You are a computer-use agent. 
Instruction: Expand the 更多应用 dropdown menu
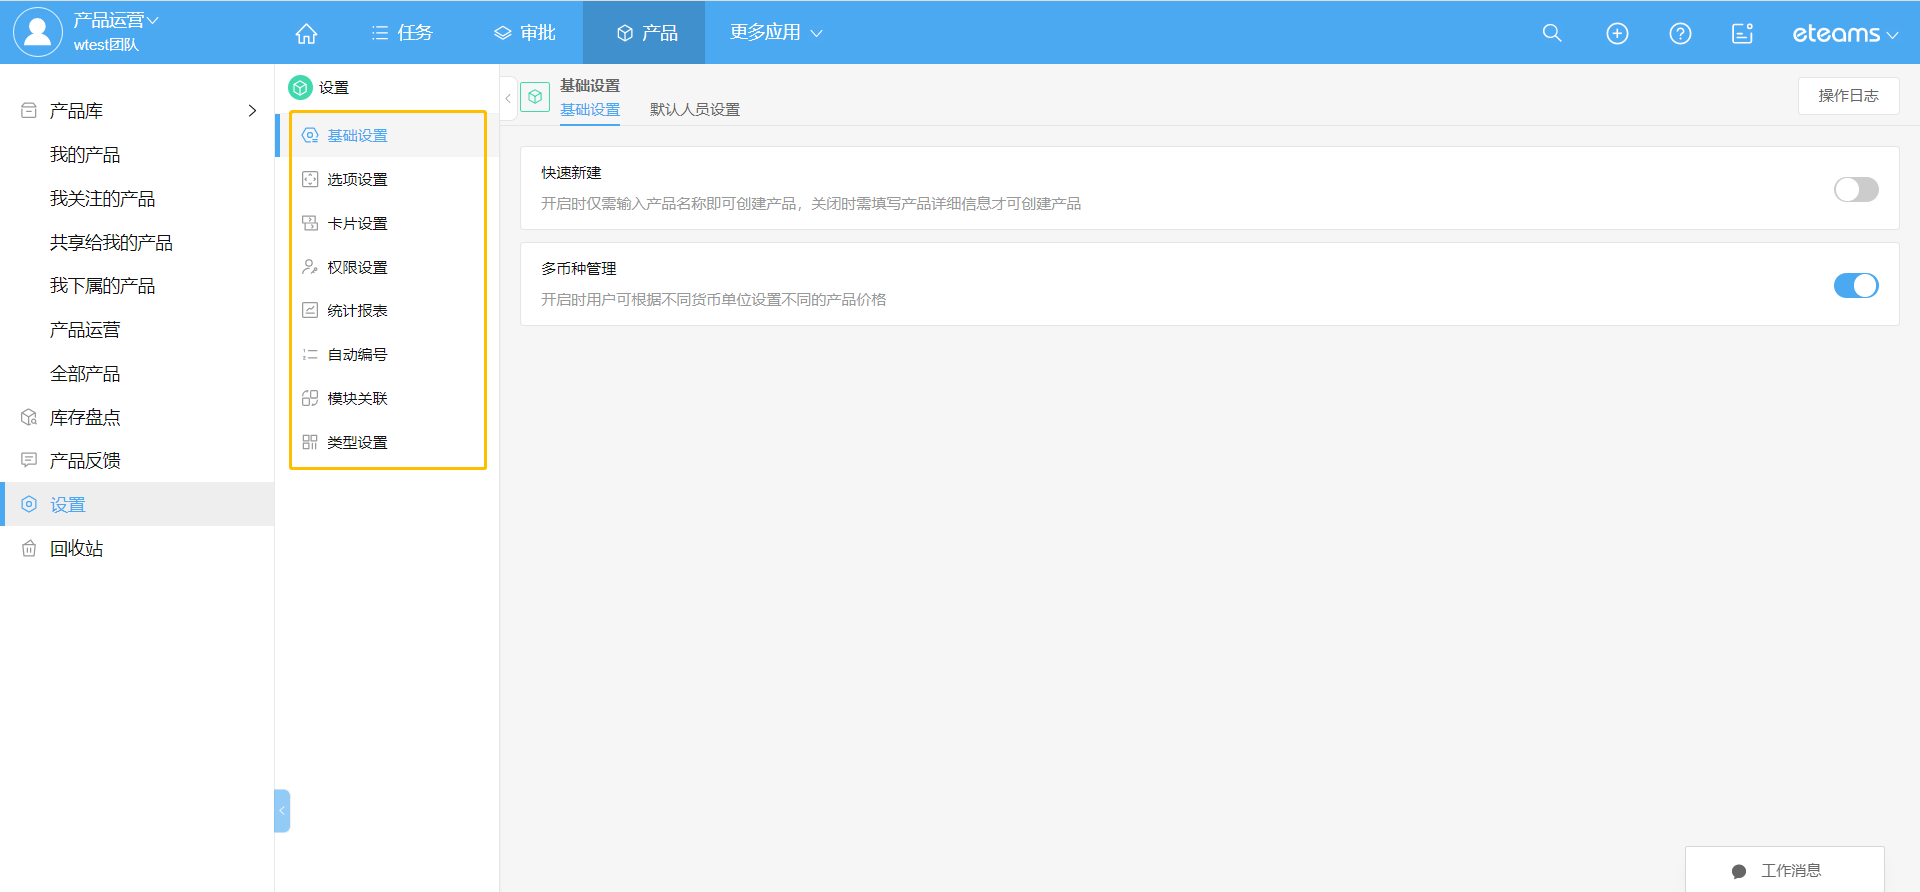(x=775, y=32)
